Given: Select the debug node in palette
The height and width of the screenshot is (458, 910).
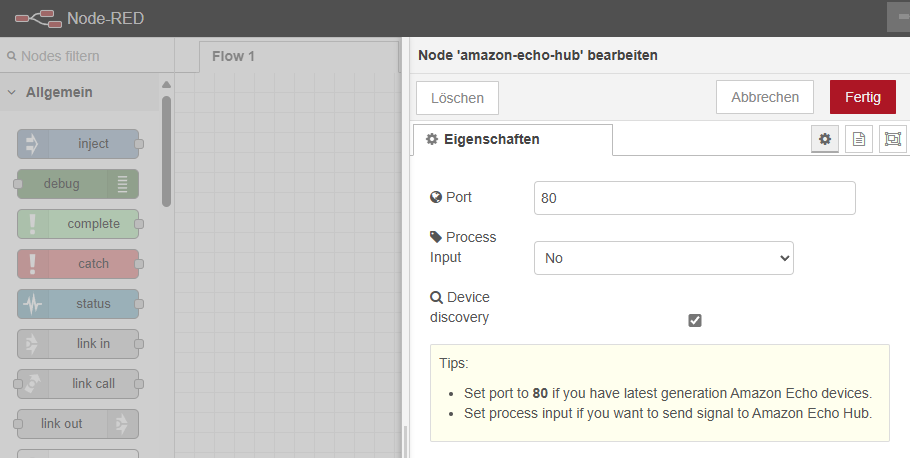Looking at the screenshot, I should (78, 184).
